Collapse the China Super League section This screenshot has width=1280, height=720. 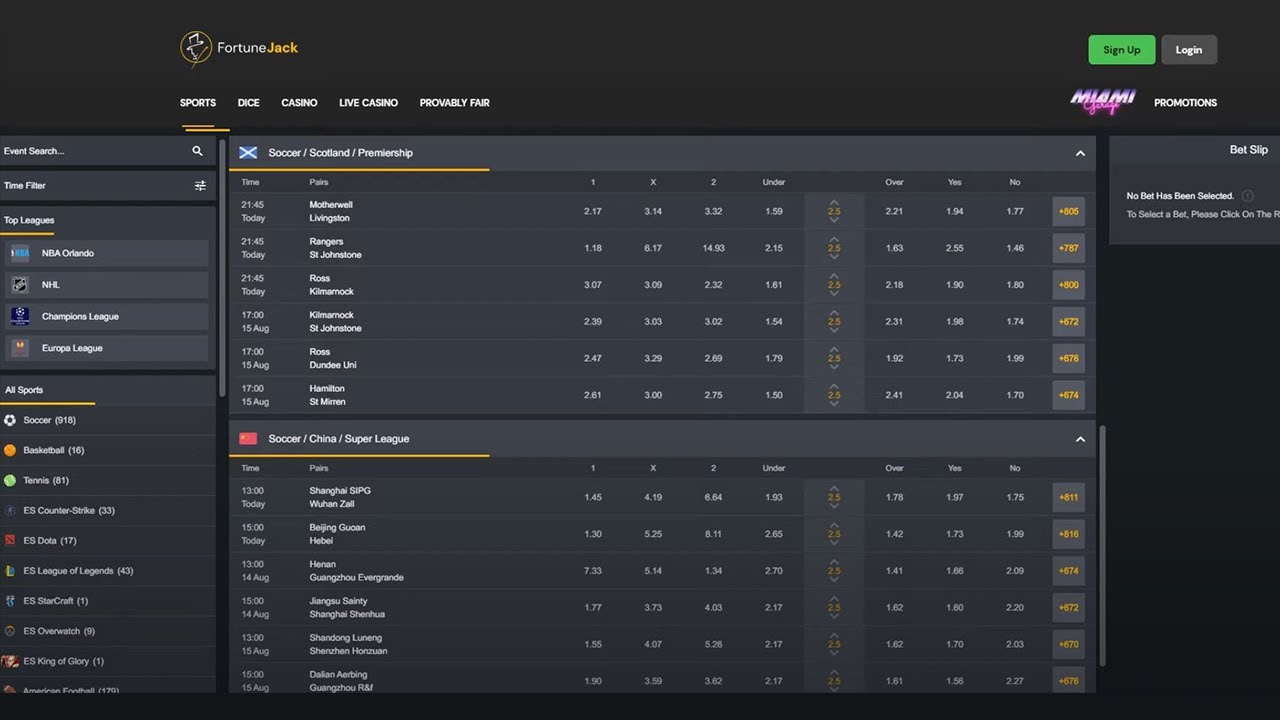point(1080,439)
